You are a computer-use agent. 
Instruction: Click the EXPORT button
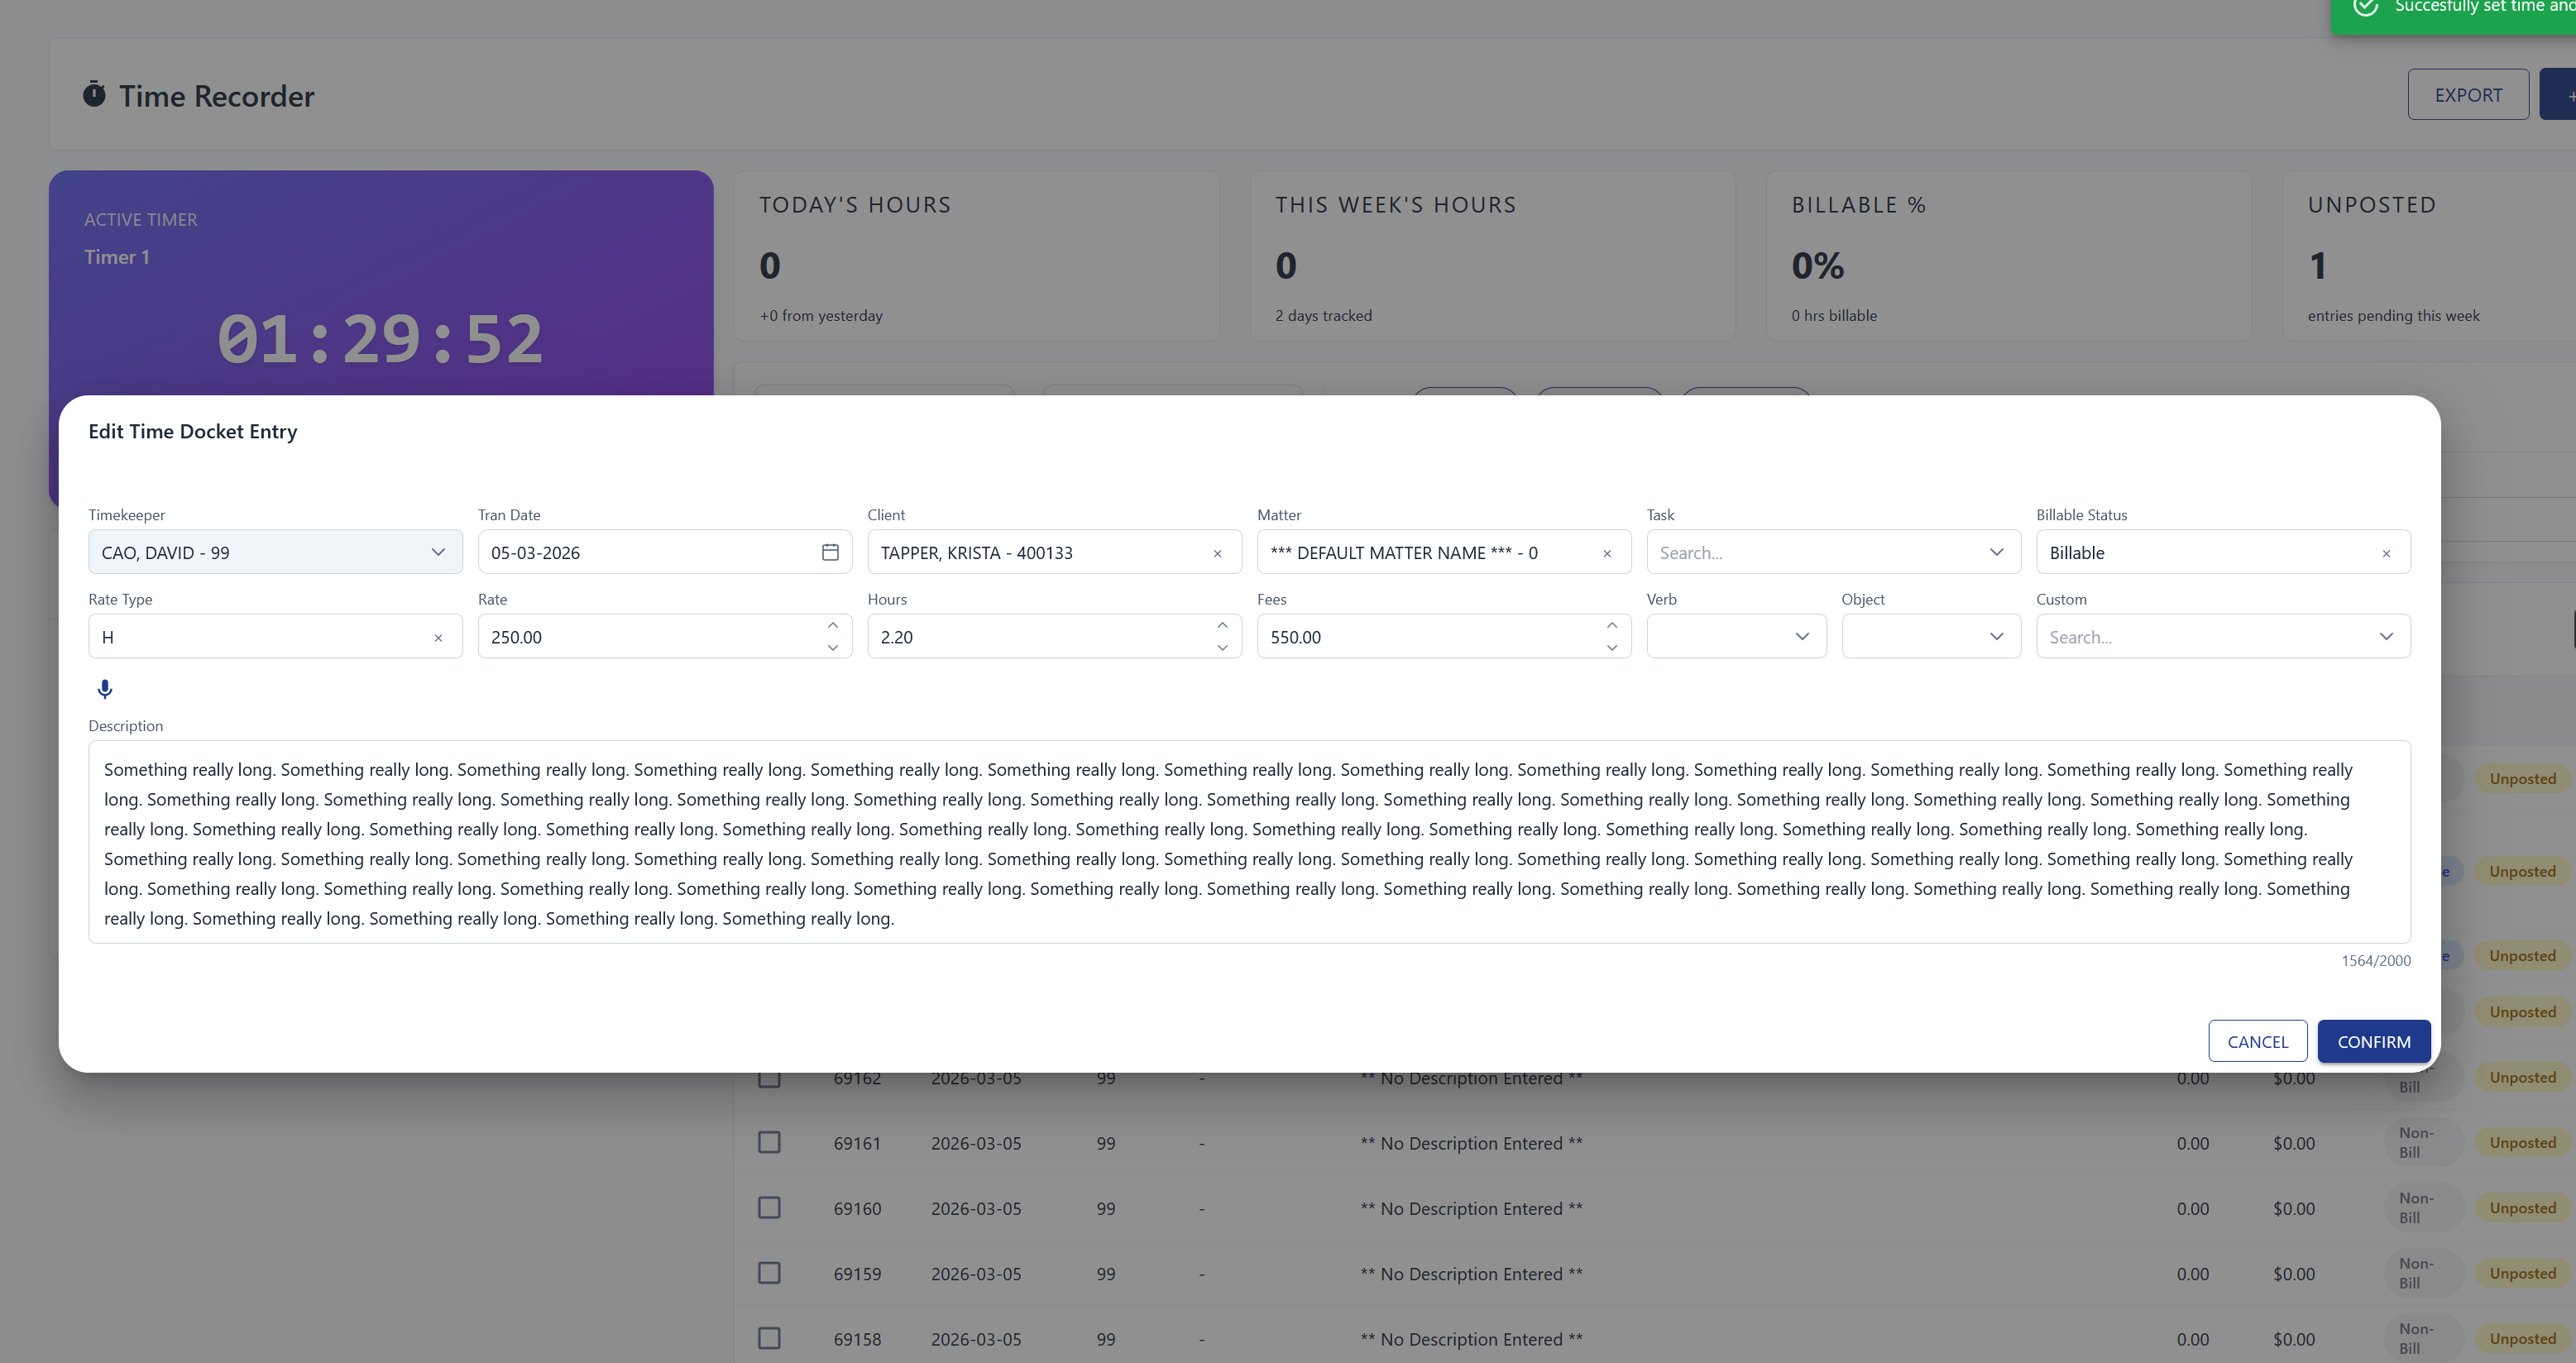click(2468, 93)
